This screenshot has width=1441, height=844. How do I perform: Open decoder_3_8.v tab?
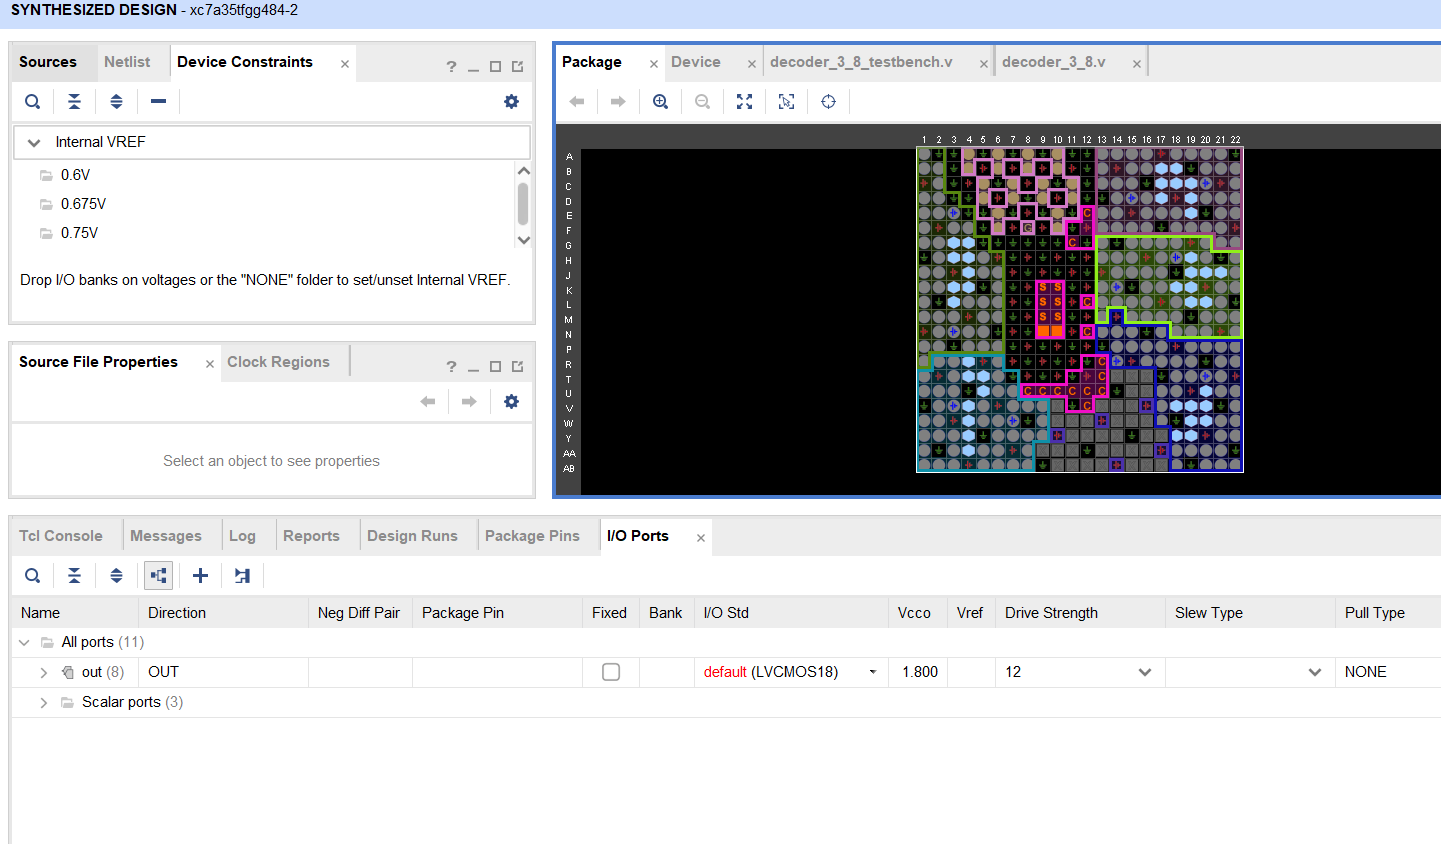click(1054, 62)
